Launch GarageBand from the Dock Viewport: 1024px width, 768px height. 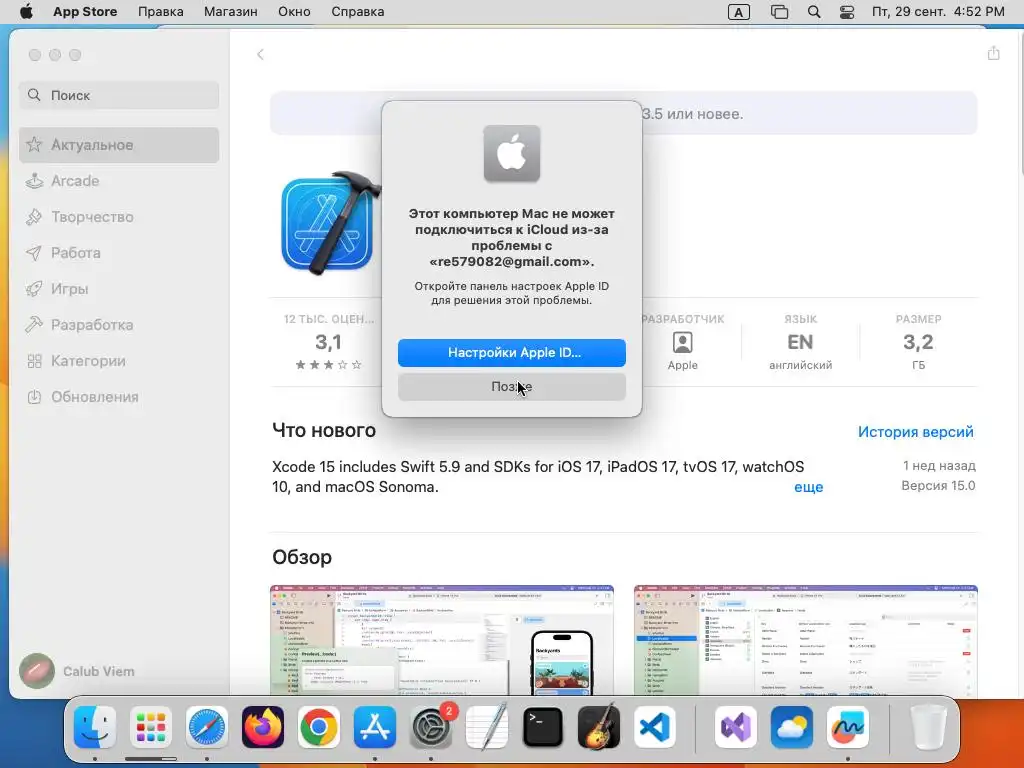coord(599,727)
